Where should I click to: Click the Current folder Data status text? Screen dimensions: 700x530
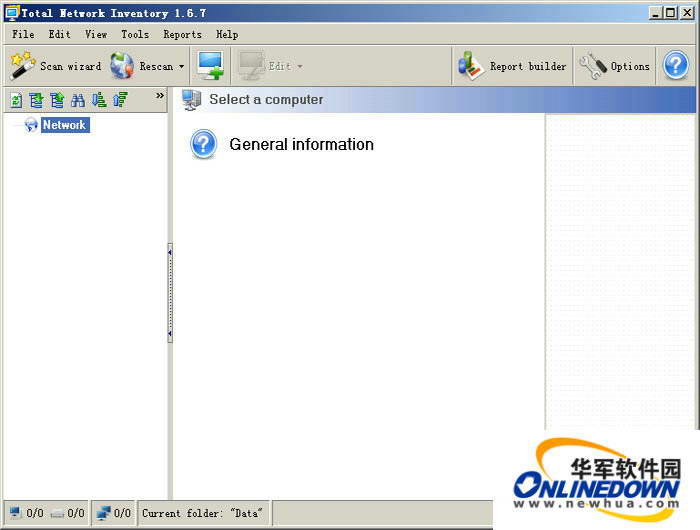click(202, 513)
